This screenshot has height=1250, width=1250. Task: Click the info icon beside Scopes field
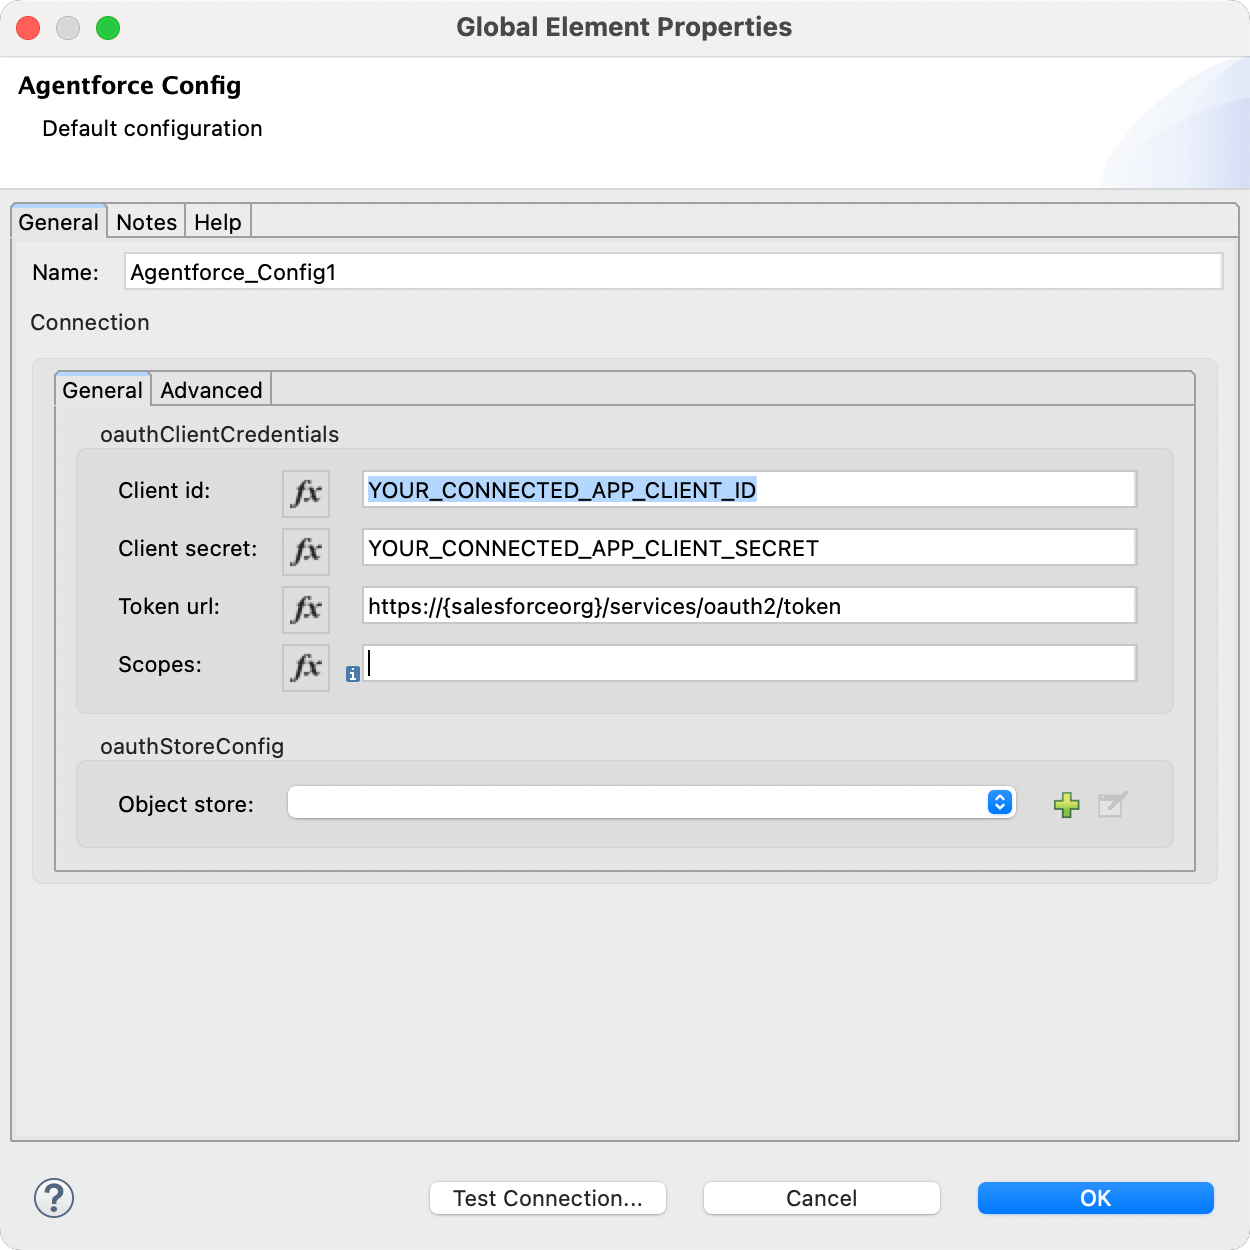pos(352,674)
